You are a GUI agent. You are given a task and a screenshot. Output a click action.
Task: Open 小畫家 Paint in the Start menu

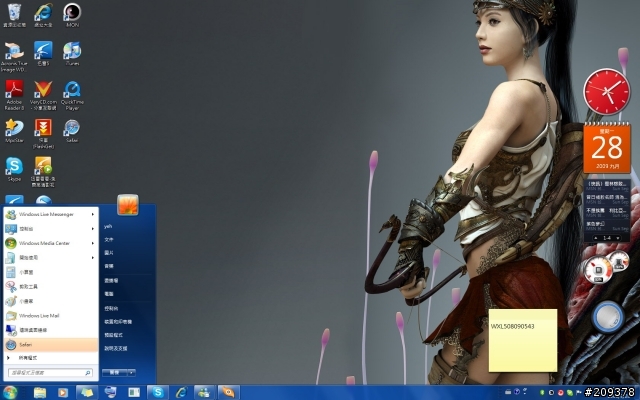[51, 301]
